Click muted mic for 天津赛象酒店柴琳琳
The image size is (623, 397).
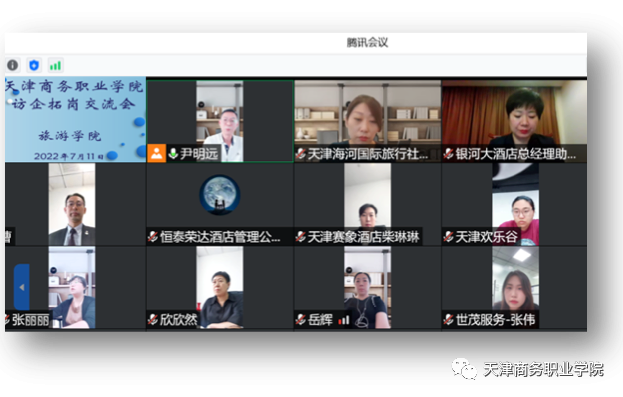[x=300, y=237]
